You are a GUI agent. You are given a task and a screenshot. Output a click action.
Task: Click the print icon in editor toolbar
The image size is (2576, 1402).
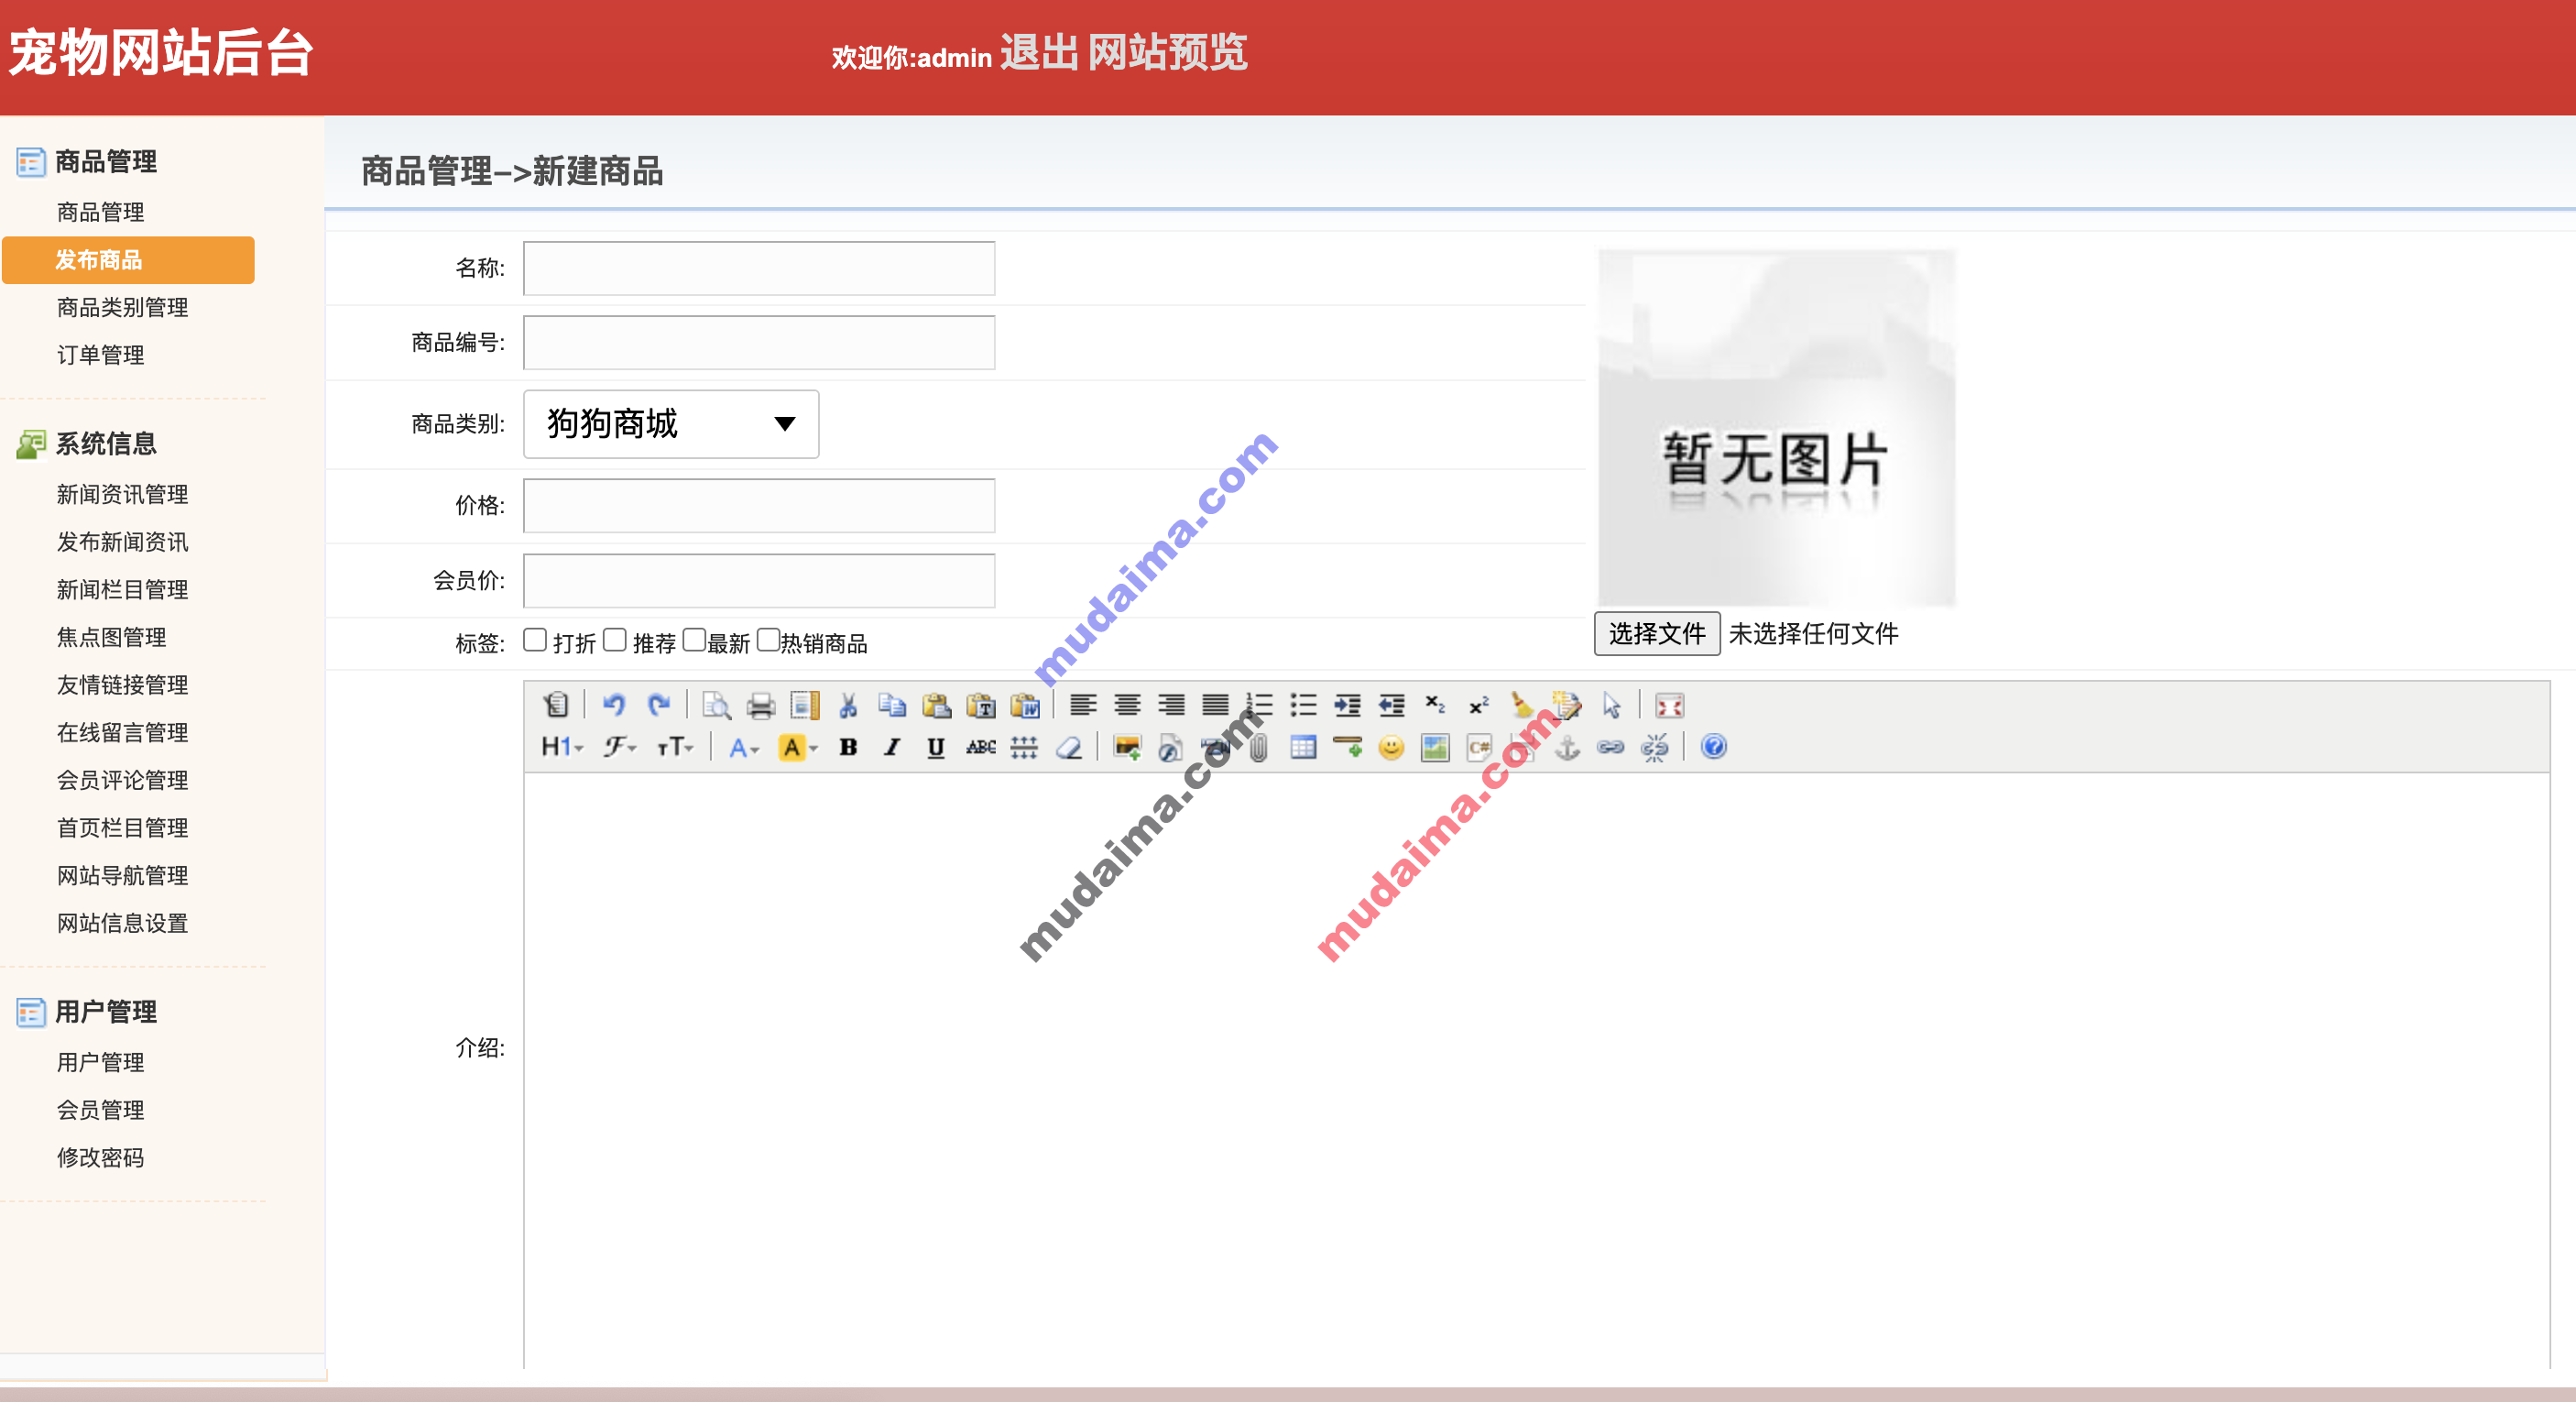(760, 705)
